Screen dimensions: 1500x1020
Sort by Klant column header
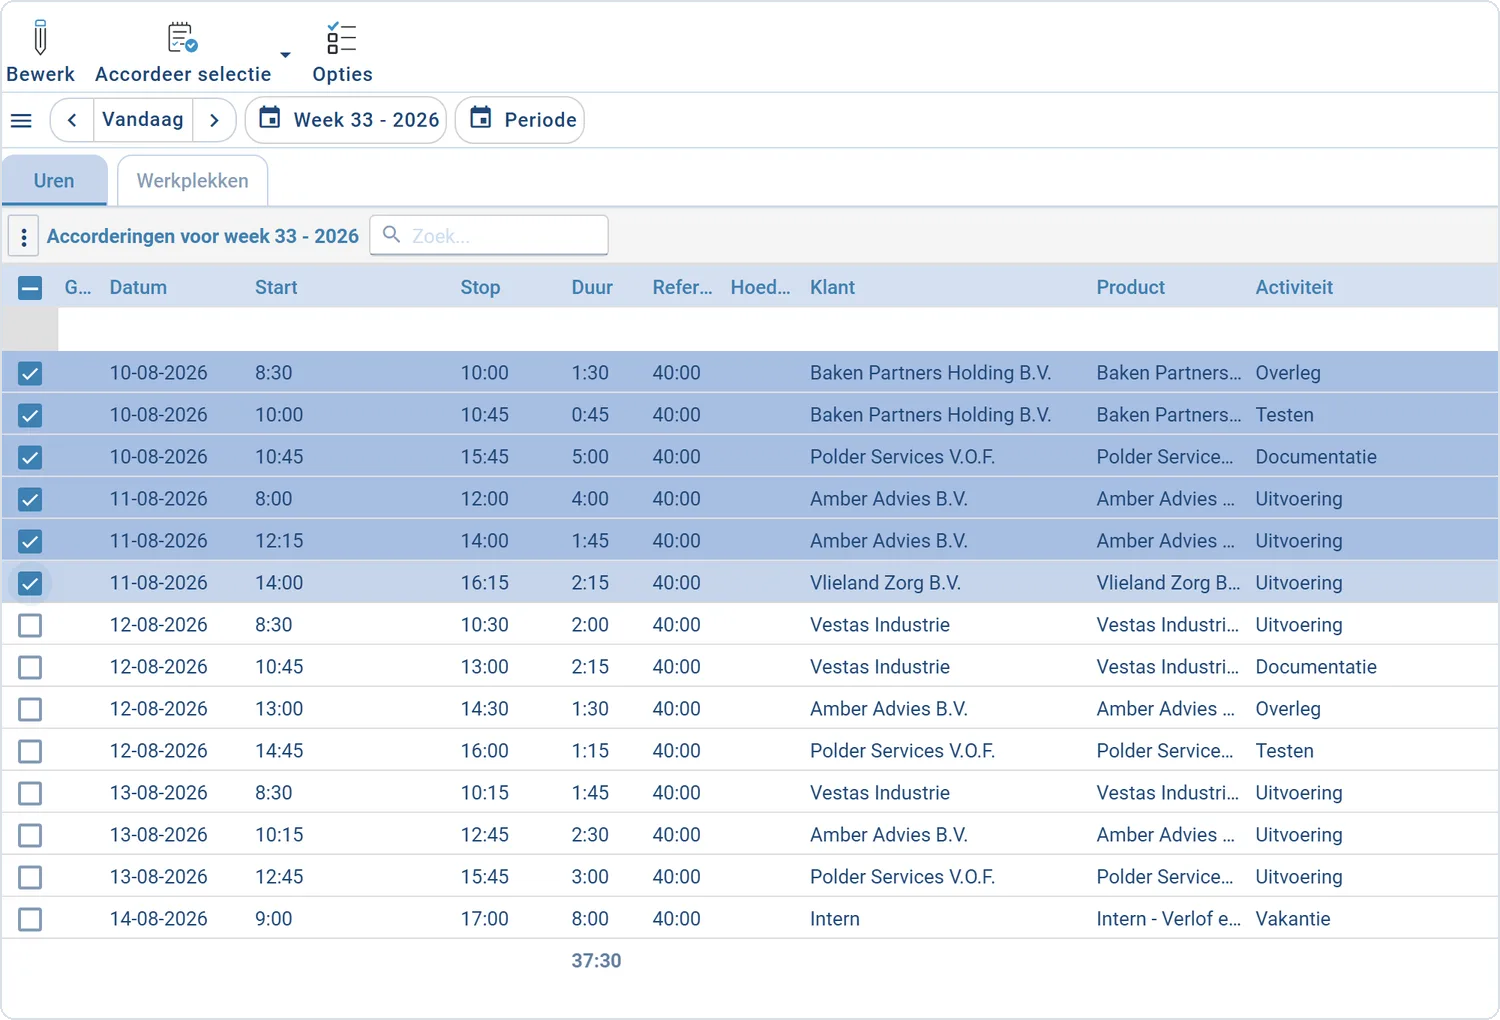(x=832, y=288)
